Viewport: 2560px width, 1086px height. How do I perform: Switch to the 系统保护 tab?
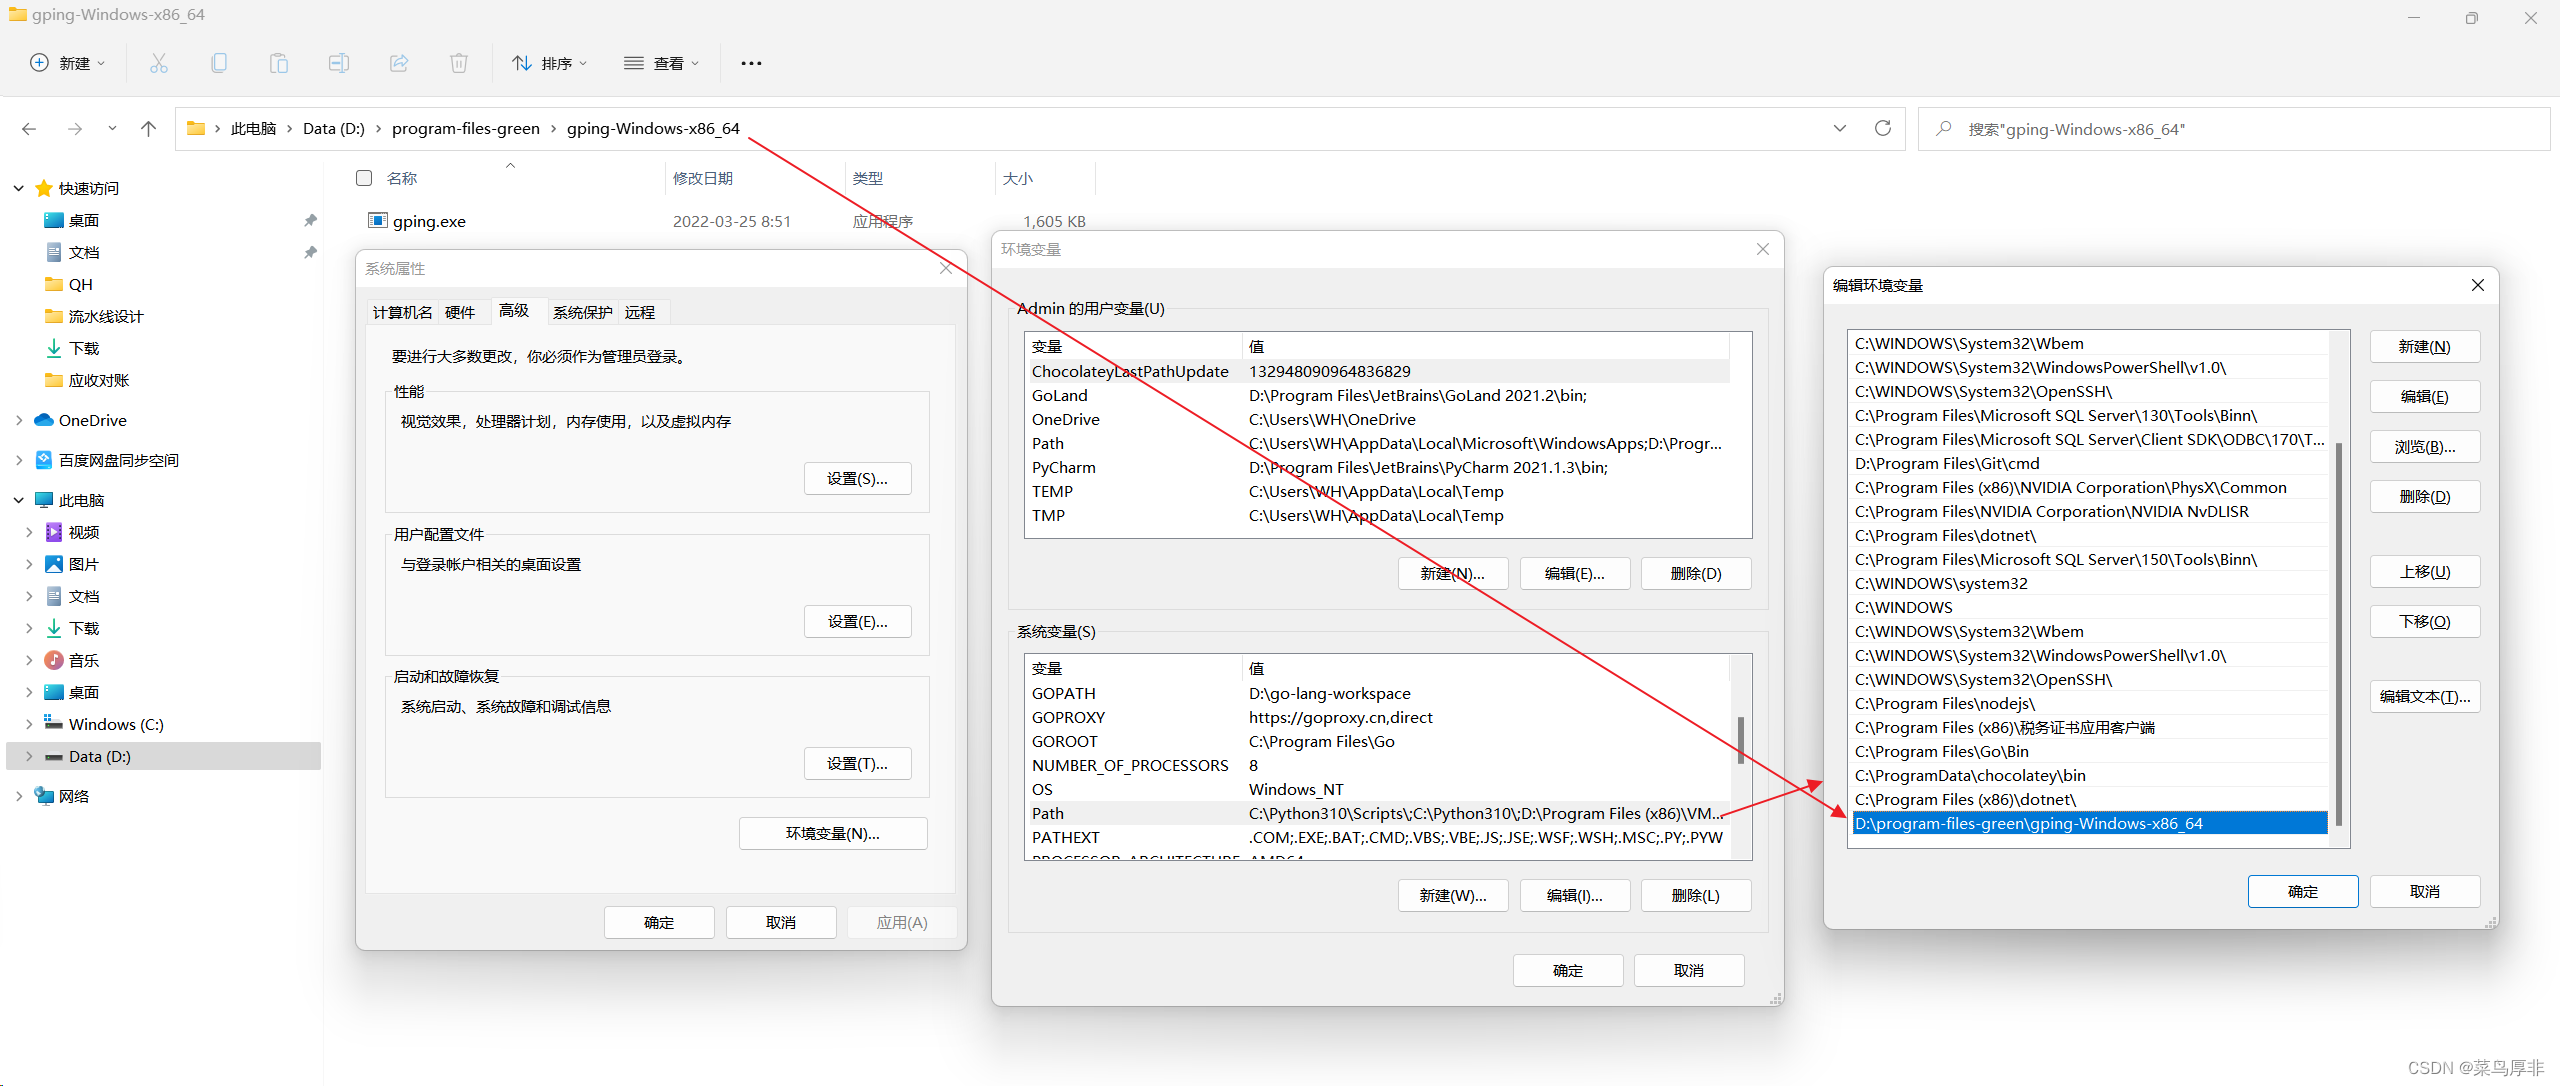(582, 312)
